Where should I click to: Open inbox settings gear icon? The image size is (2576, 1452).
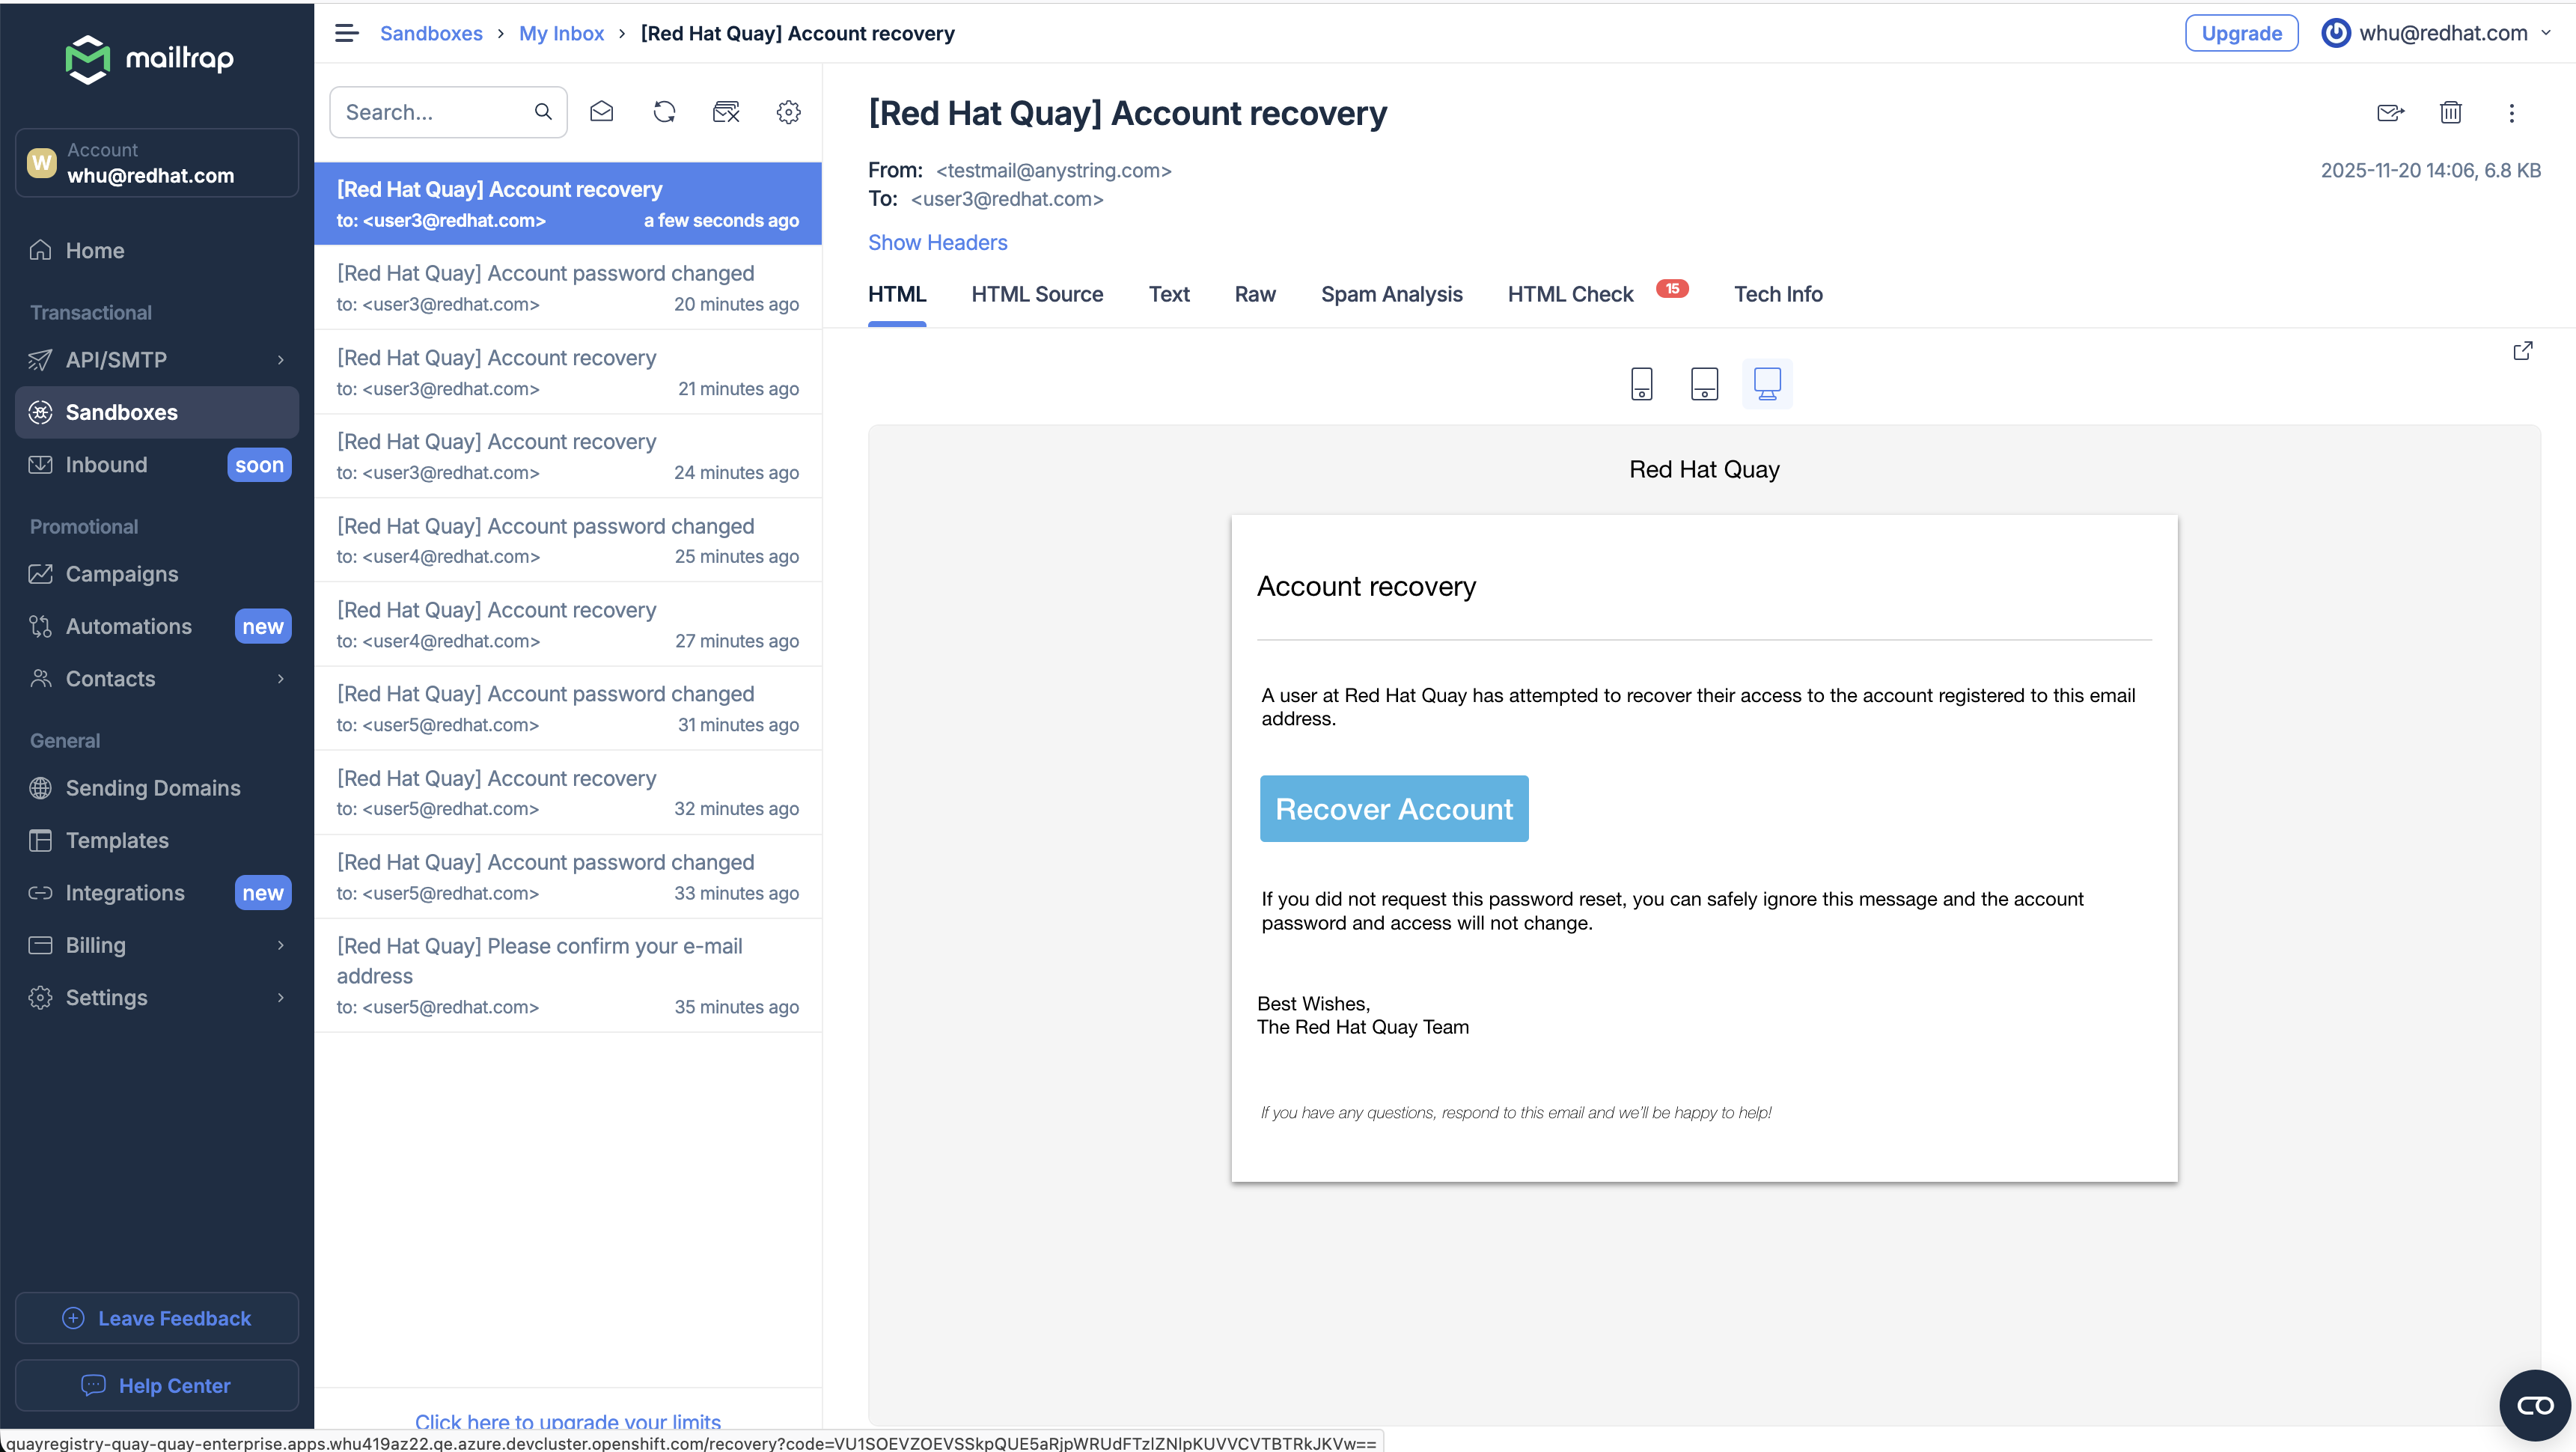788,112
